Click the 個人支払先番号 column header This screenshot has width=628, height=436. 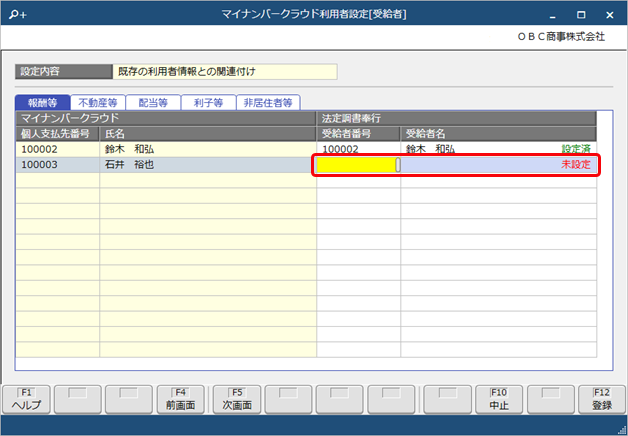pos(57,134)
